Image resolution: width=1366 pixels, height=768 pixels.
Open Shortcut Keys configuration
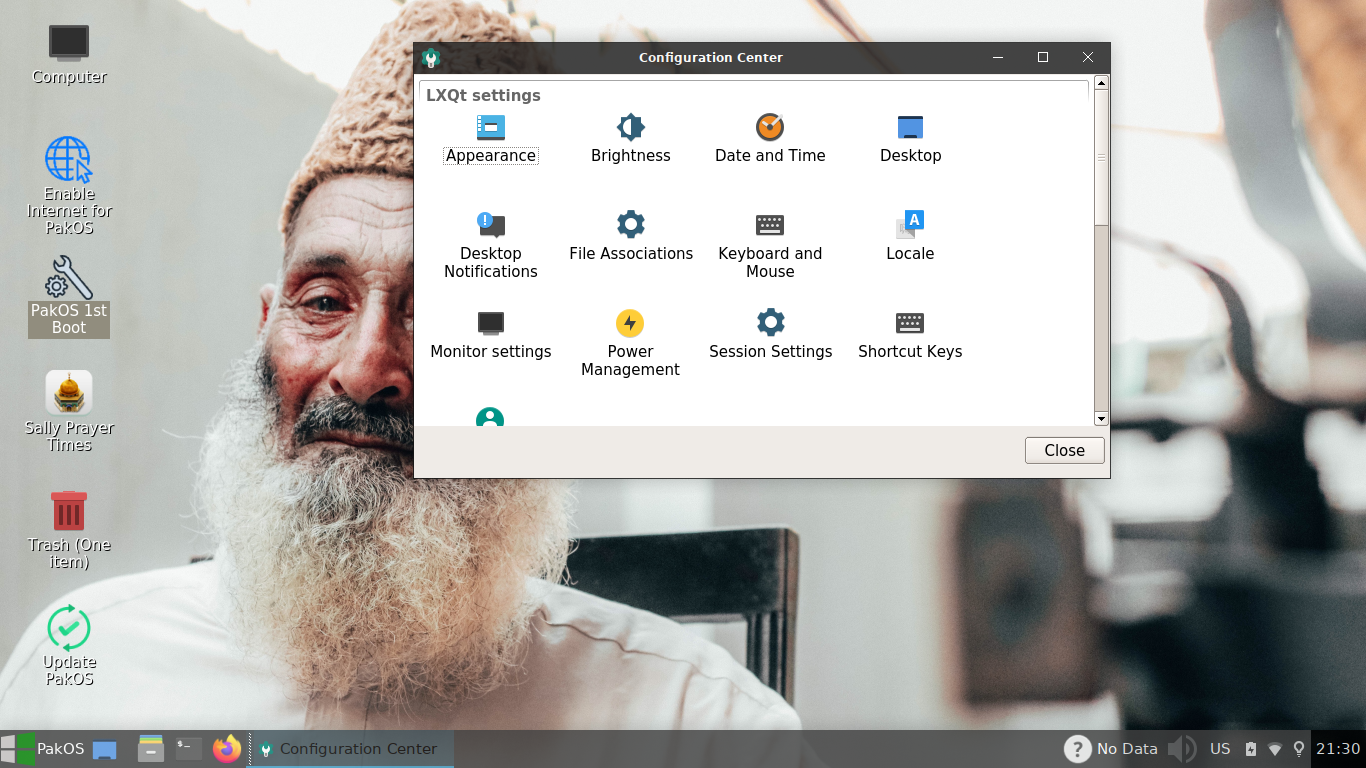(910, 335)
